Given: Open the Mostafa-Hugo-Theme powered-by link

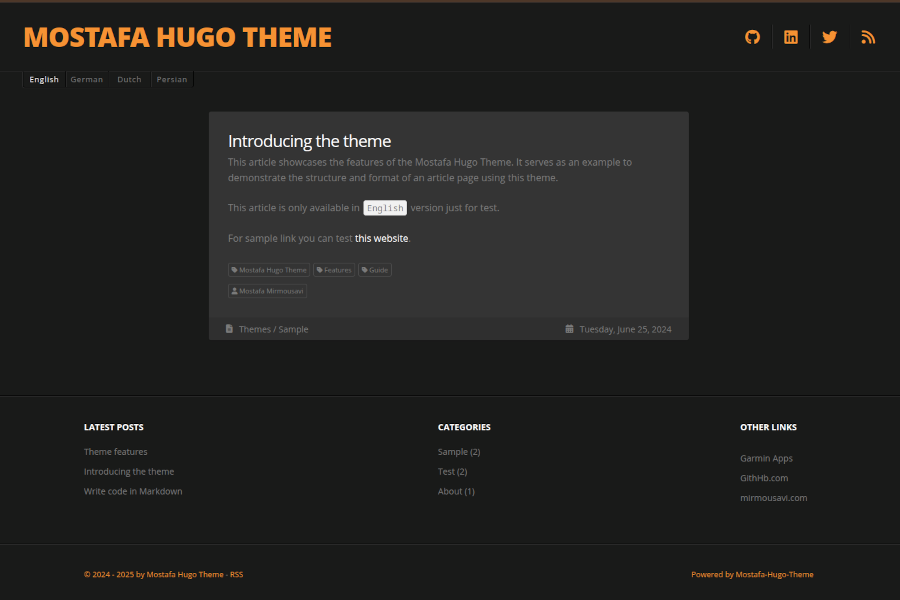Looking at the screenshot, I should click(775, 574).
